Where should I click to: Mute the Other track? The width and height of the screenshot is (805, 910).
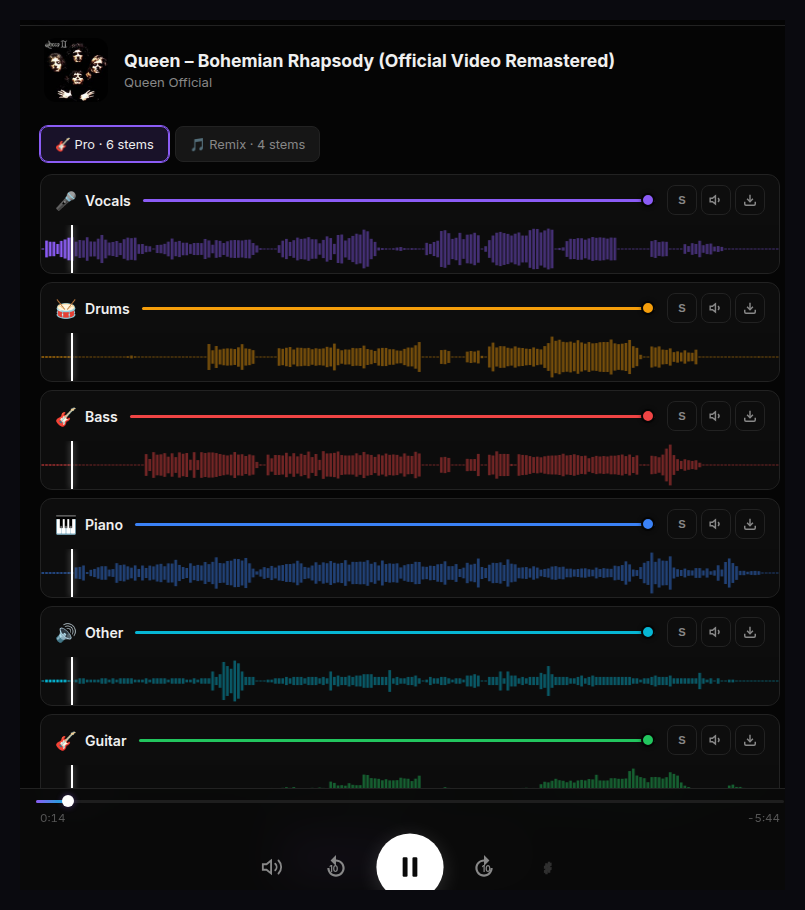click(716, 632)
